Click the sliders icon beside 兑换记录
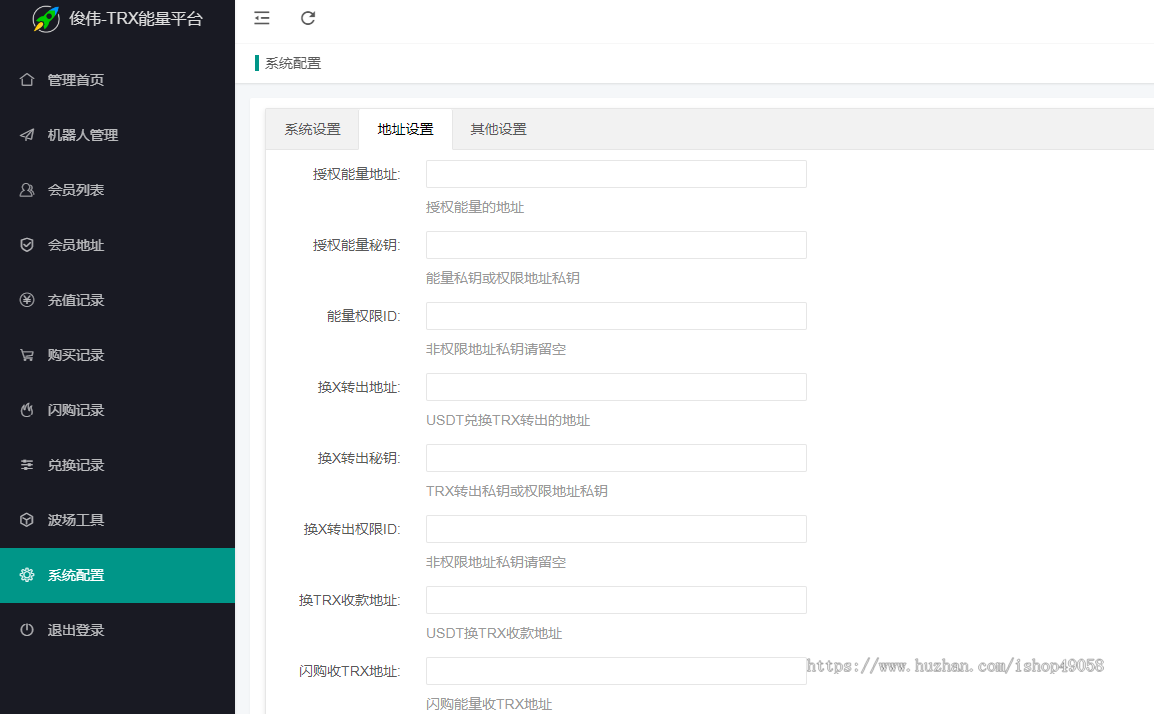 (x=27, y=465)
